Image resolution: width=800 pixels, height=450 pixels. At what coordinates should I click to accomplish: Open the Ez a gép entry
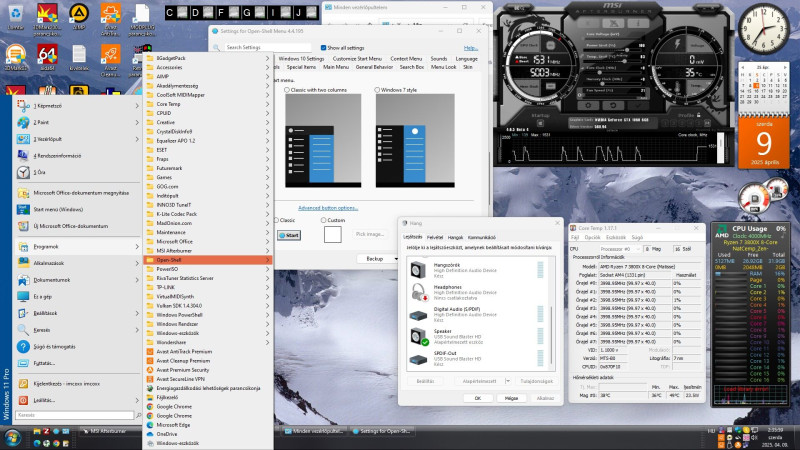(78, 296)
